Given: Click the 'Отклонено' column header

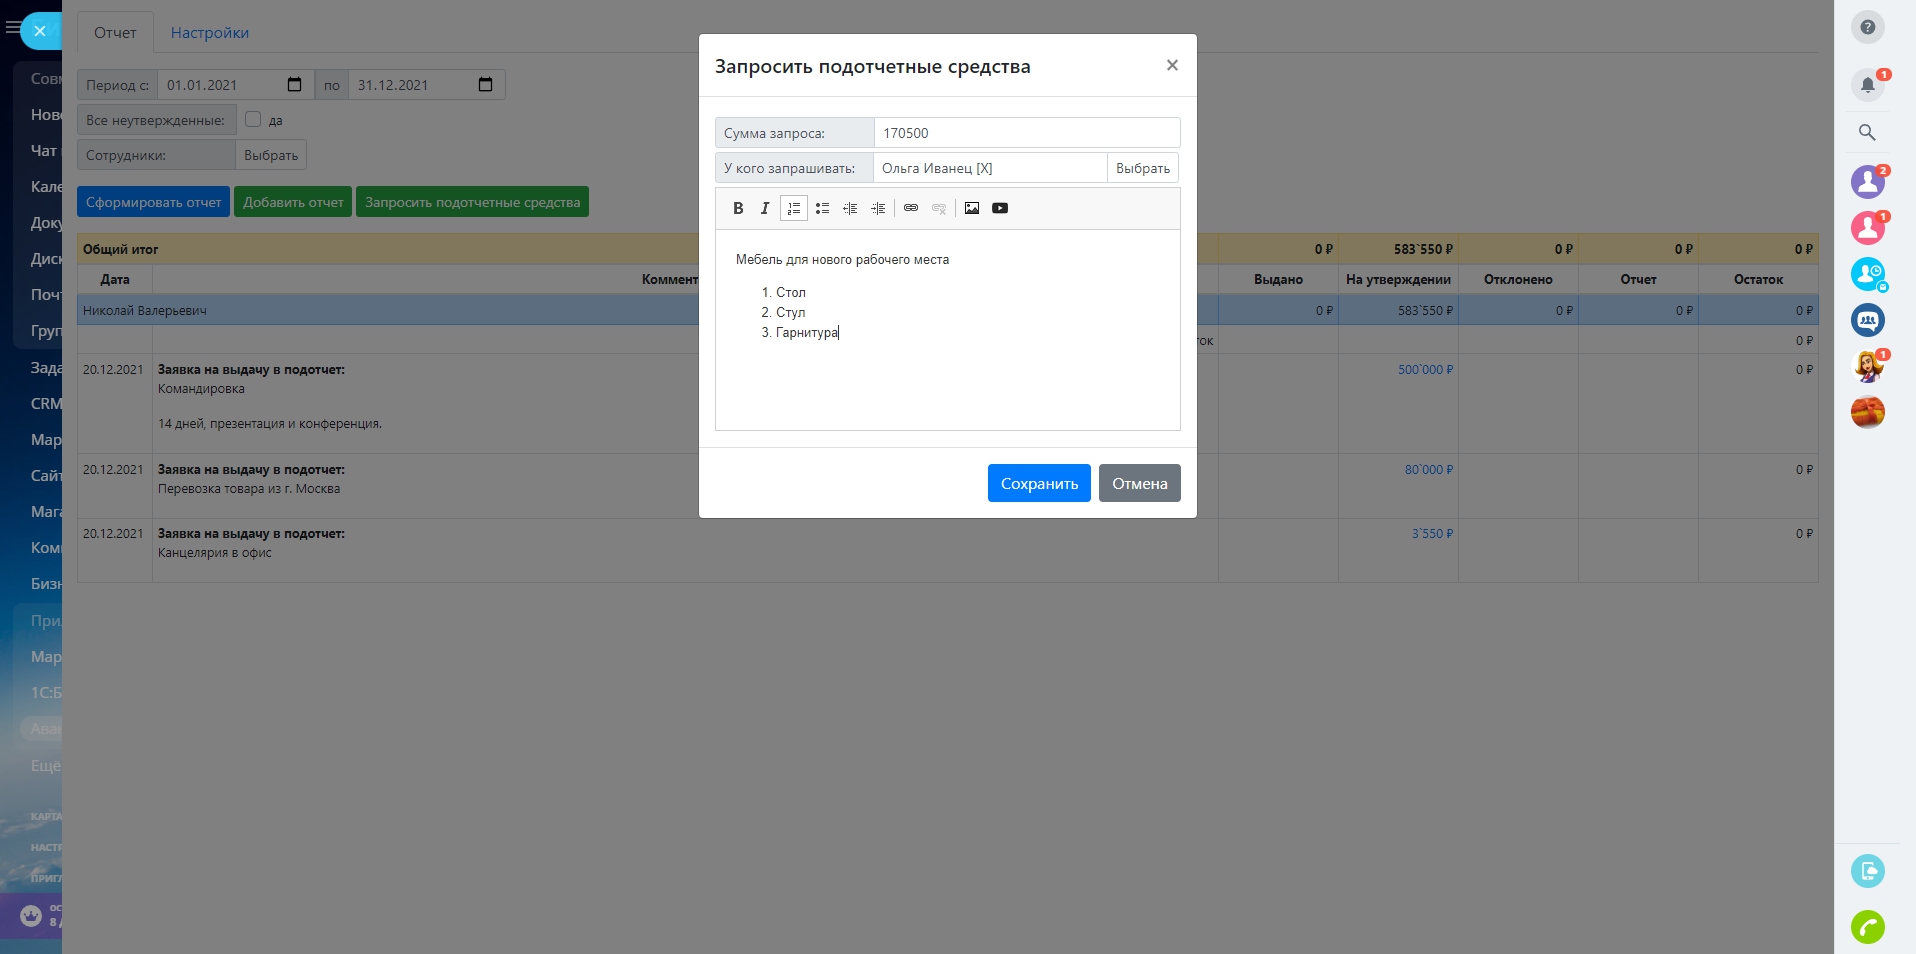Looking at the screenshot, I should [1518, 279].
